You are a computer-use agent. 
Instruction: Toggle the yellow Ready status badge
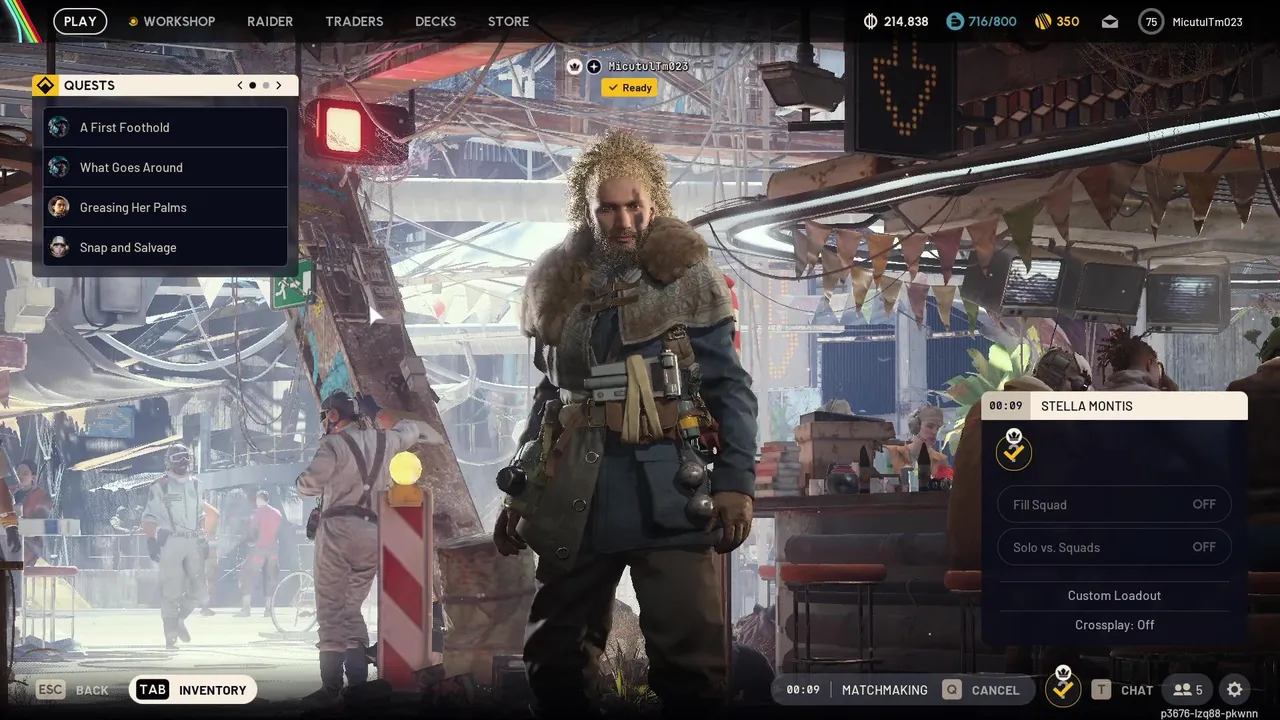[629, 88]
